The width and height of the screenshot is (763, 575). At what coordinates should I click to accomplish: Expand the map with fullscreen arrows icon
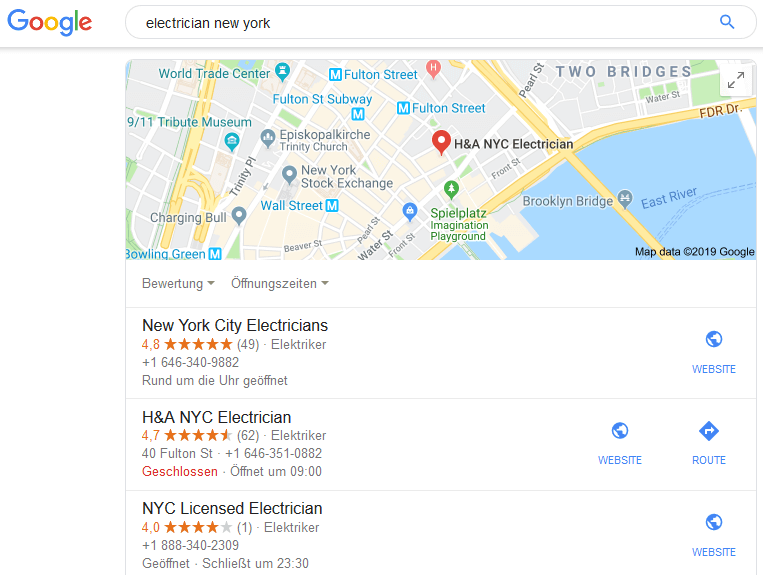(x=735, y=80)
